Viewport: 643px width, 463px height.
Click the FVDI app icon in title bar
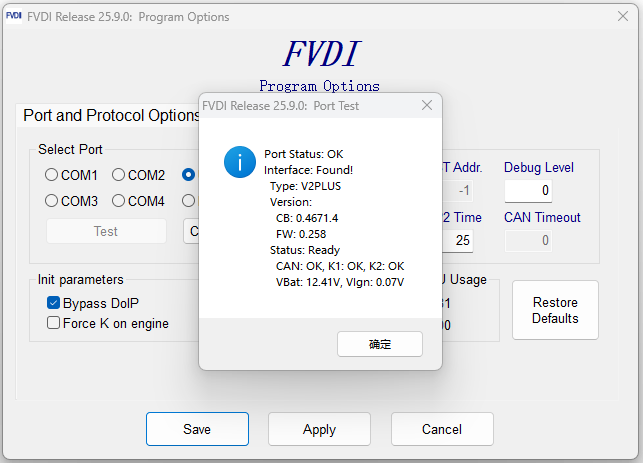[15, 17]
